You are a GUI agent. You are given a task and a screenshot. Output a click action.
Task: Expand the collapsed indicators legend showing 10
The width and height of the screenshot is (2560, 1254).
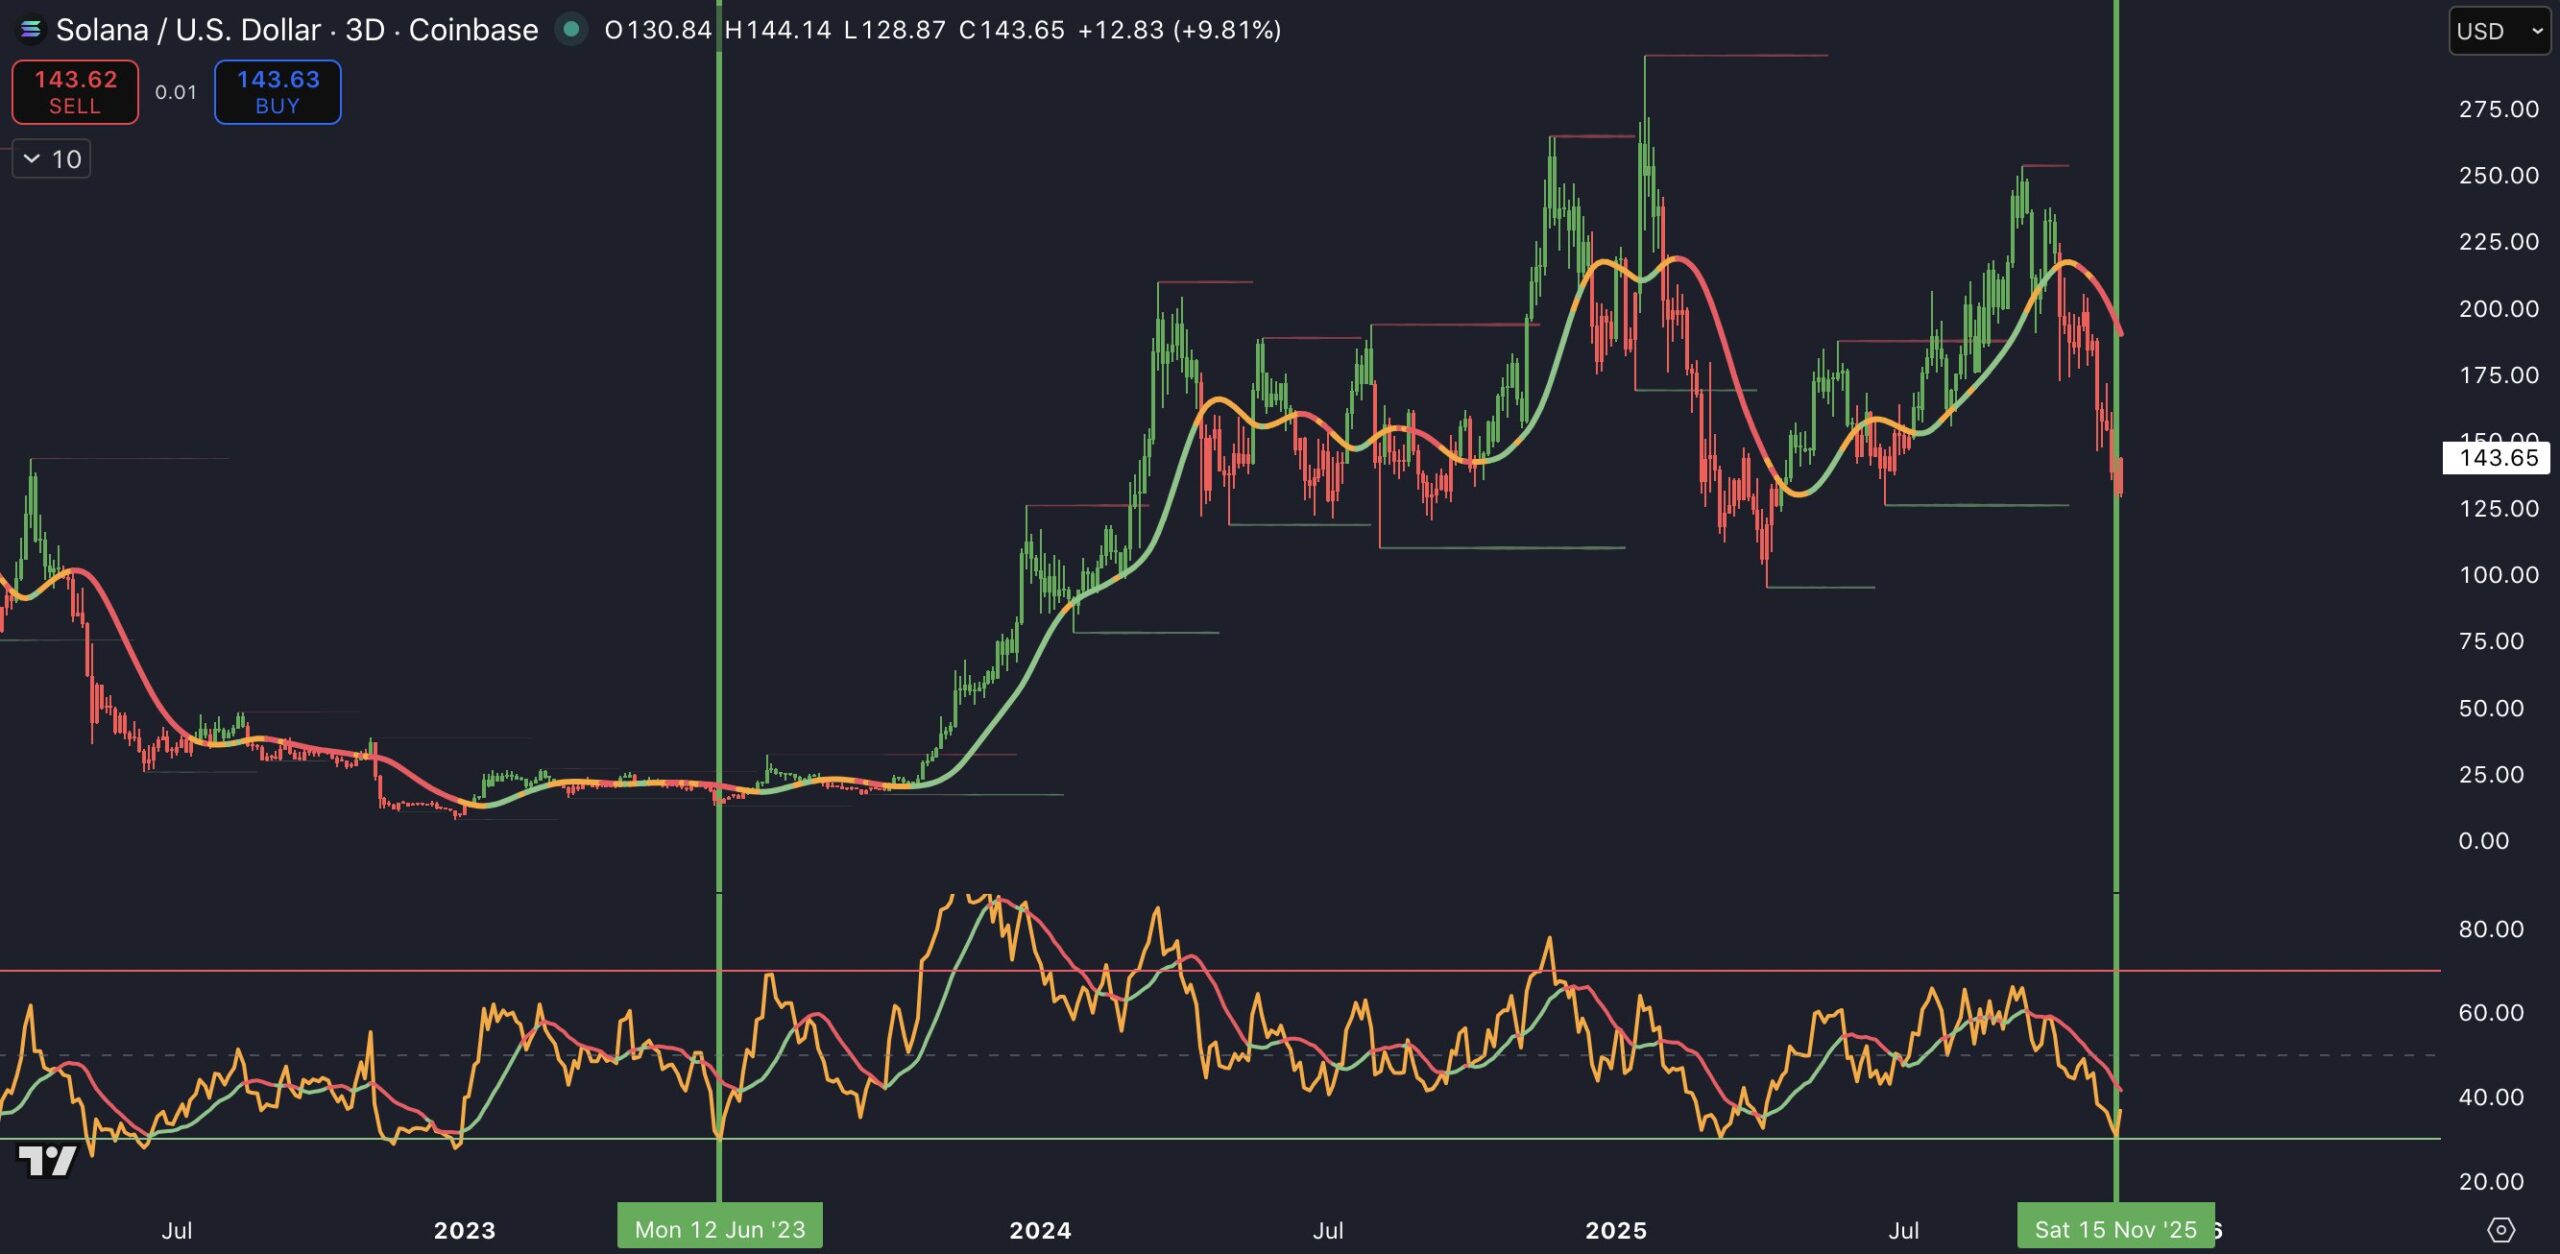tap(51, 159)
